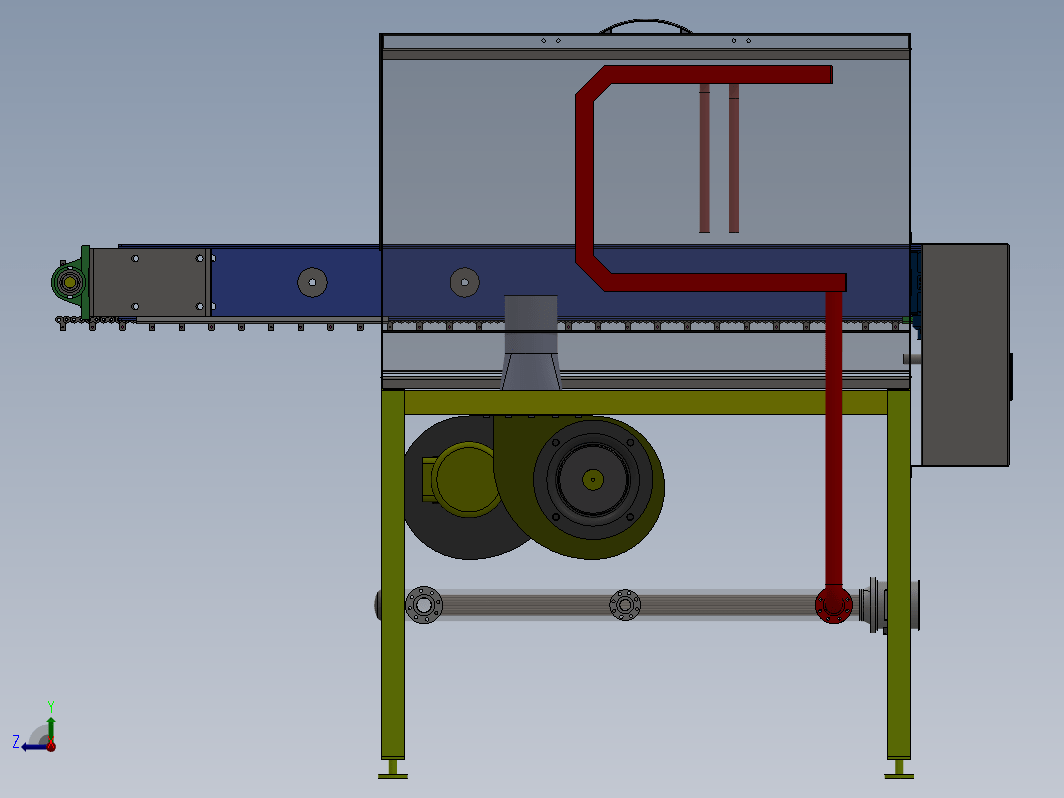Image resolution: width=1064 pixels, height=798 pixels.
Task: Select the right olive frame leg
Action: [899, 574]
